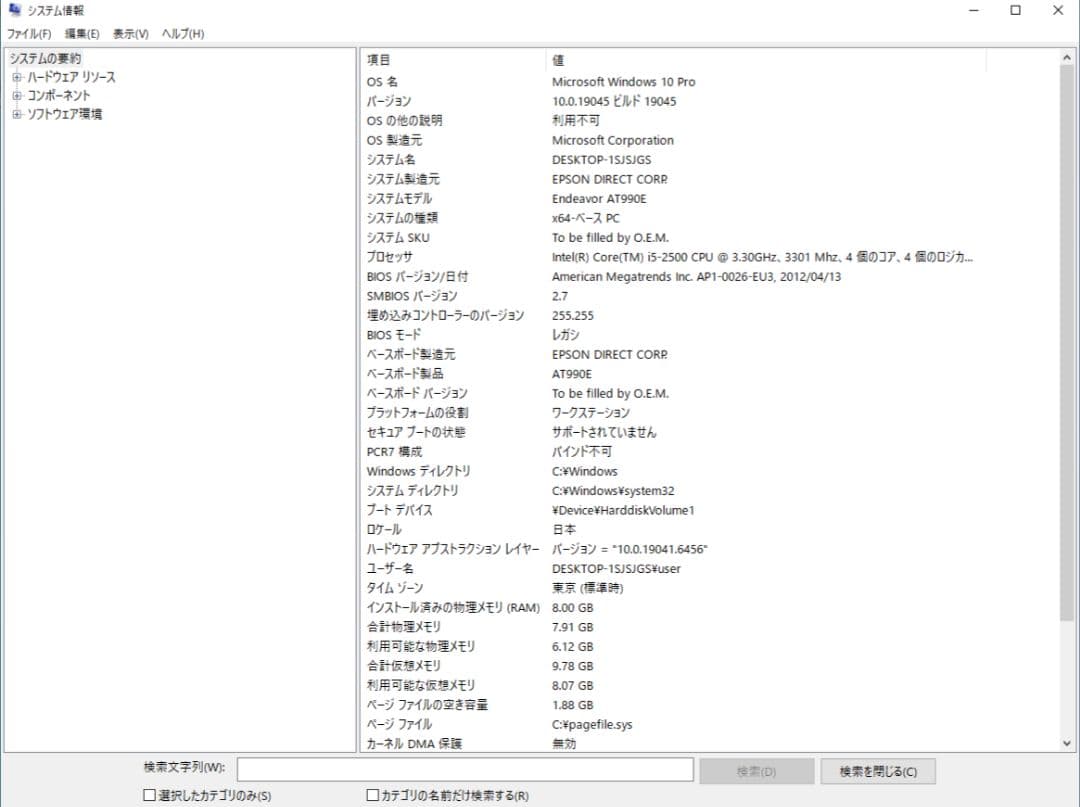This screenshot has height=807, width=1080.
Task: Select the PCR7 構成 row label
Action: [394, 452]
